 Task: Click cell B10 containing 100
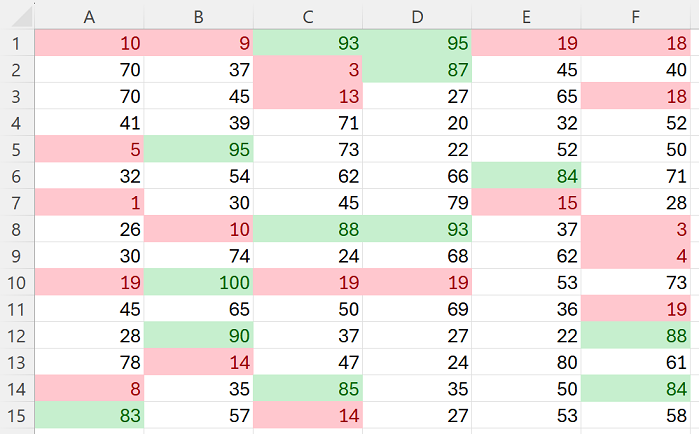(x=198, y=282)
